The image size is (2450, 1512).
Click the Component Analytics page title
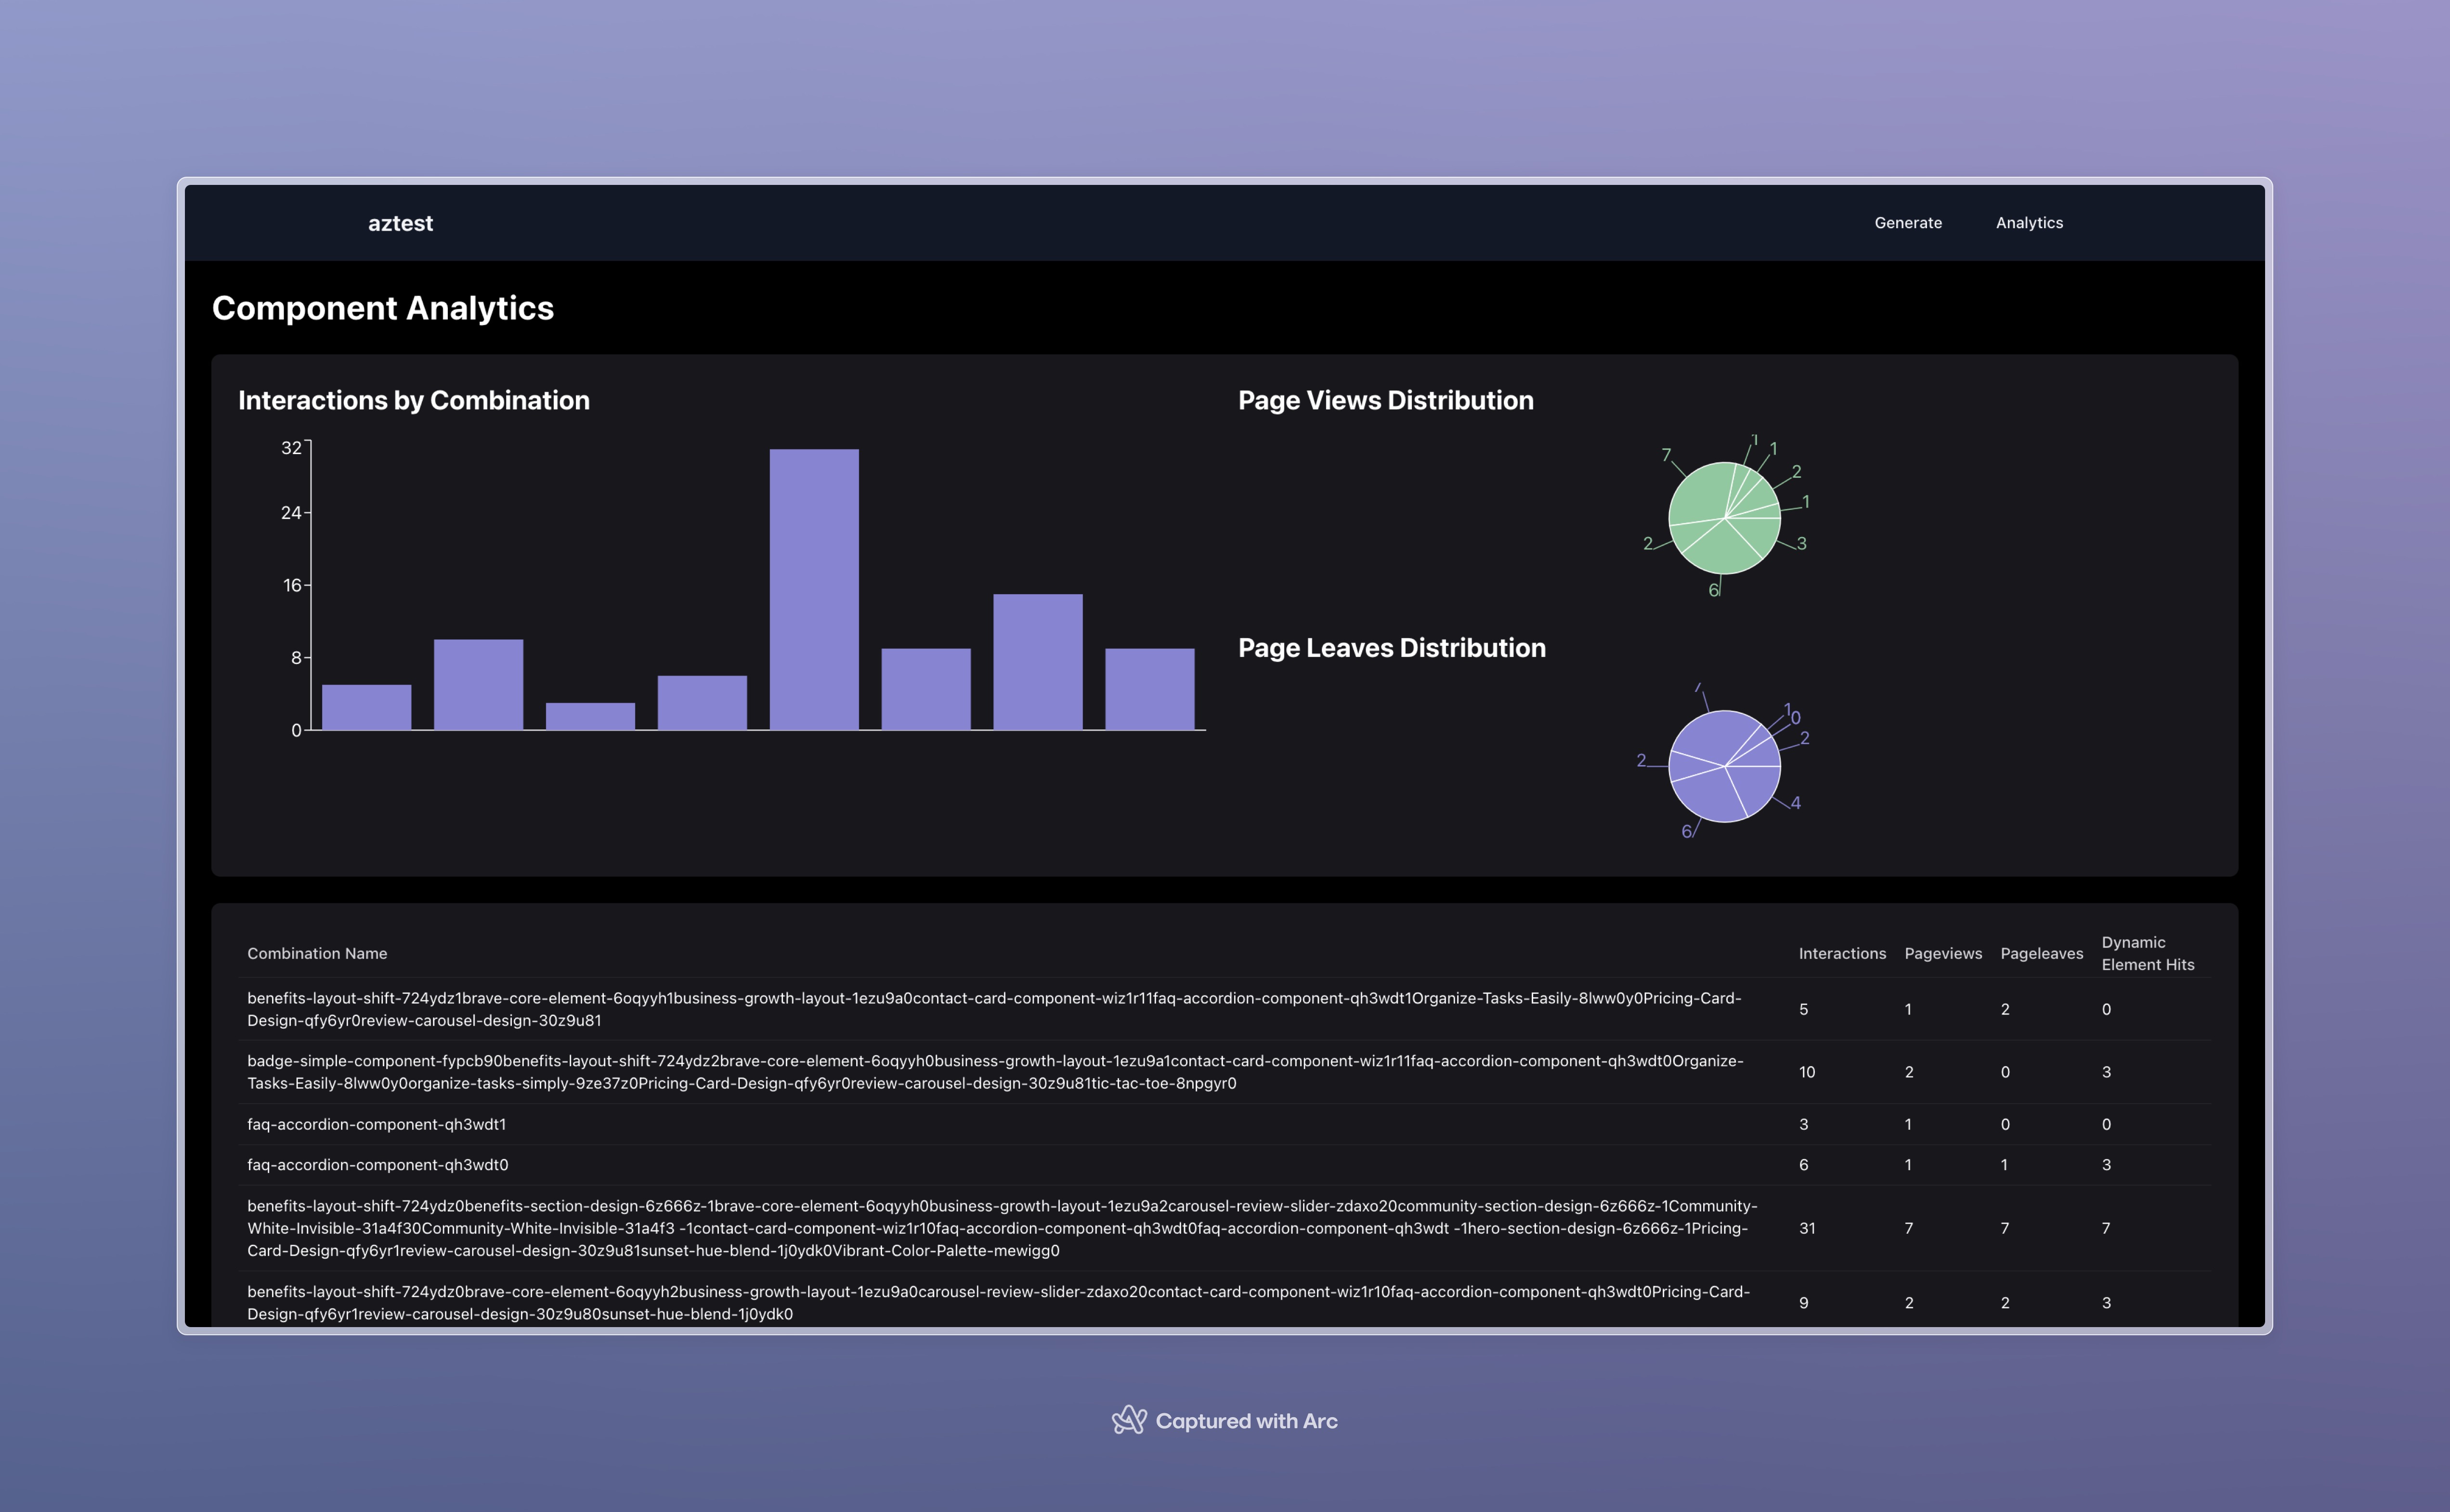point(382,308)
